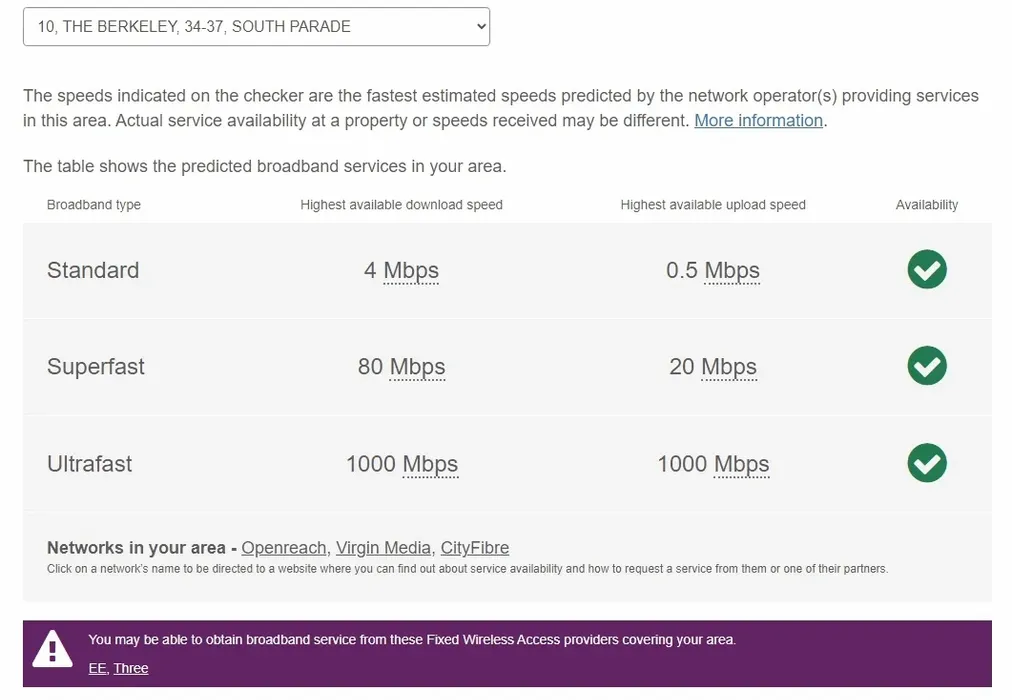Click the Broadband type column header
The width and height of the screenshot is (1012, 700).
click(x=94, y=205)
